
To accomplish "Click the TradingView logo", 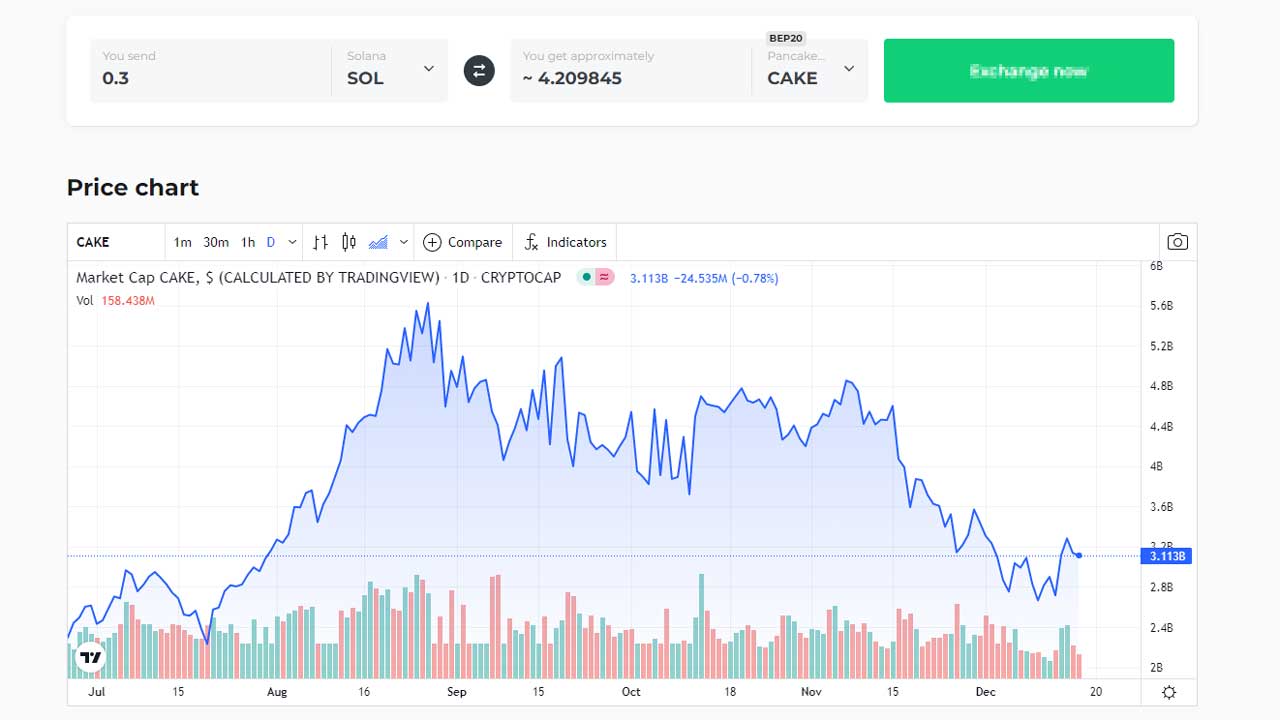I will (x=91, y=657).
